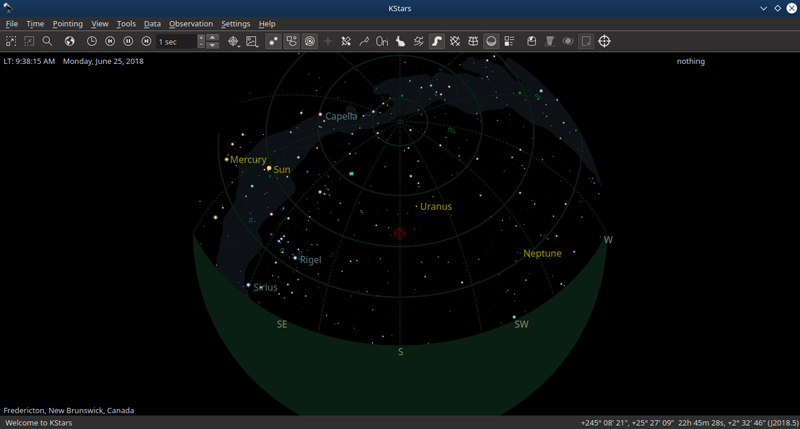The width and height of the screenshot is (800, 429).
Task: Step the clock backward one step
Action: click(x=110, y=41)
